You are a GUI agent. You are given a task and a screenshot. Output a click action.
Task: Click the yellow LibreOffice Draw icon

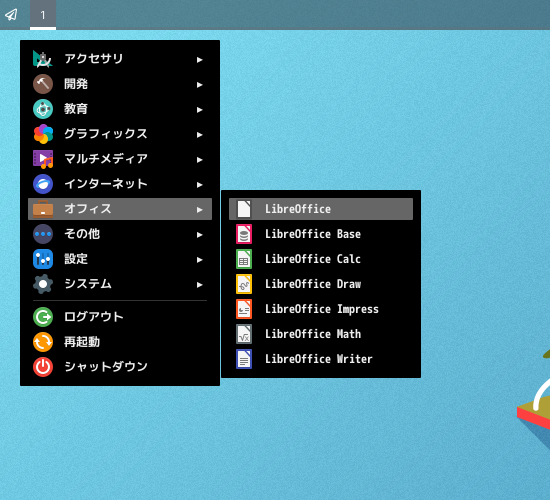pyautogui.click(x=244, y=284)
